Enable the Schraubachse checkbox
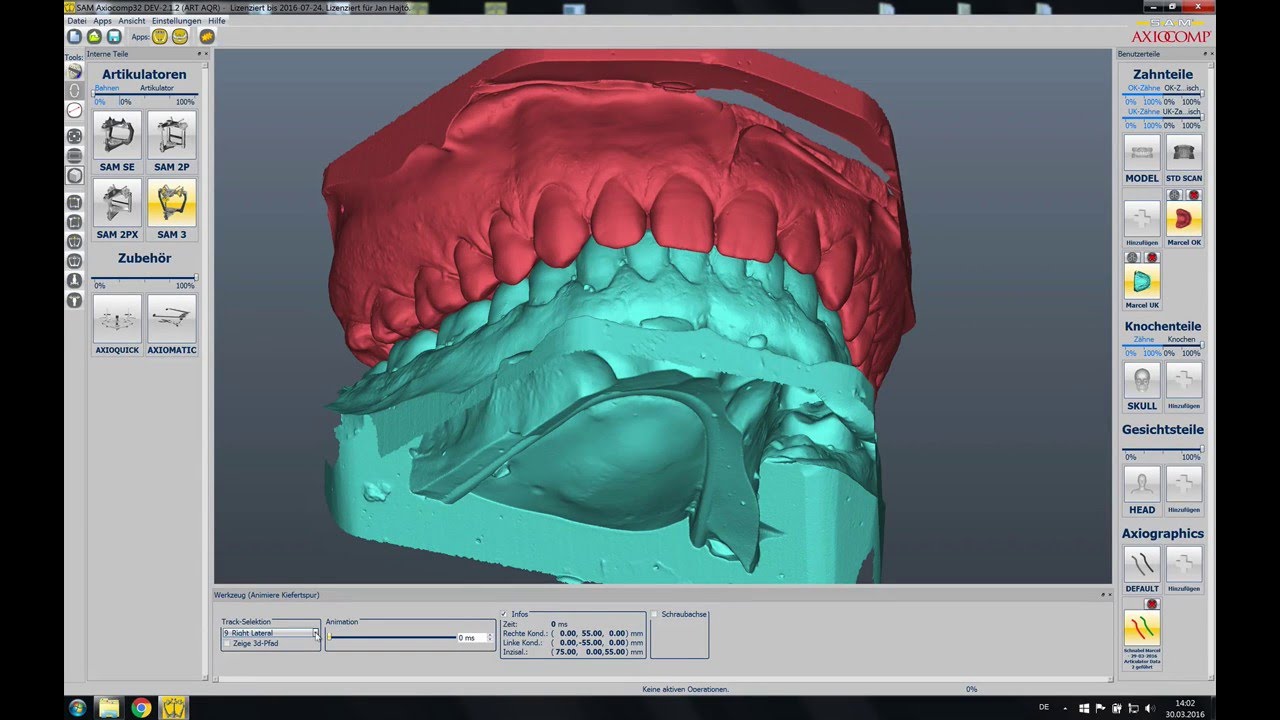The width and height of the screenshot is (1280, 720). 655,614
